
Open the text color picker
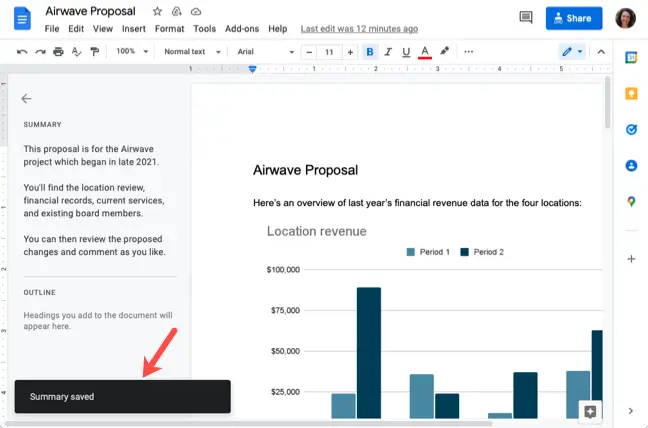425,52
